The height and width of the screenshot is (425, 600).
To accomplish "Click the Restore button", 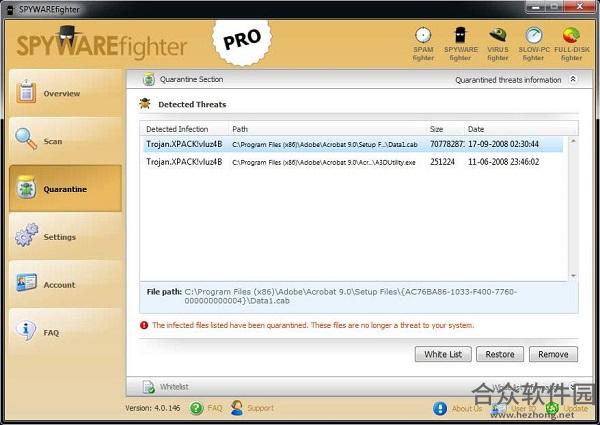I will 500,354.
